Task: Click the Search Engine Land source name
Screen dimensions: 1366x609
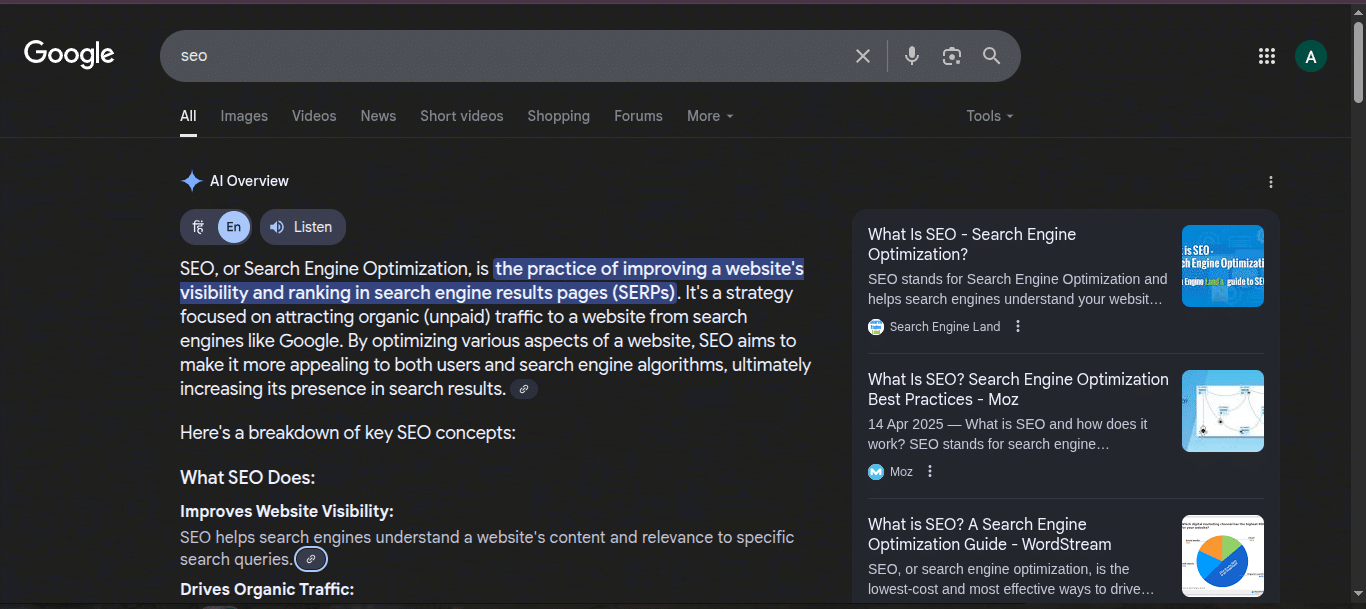Action: coord(945,326)
